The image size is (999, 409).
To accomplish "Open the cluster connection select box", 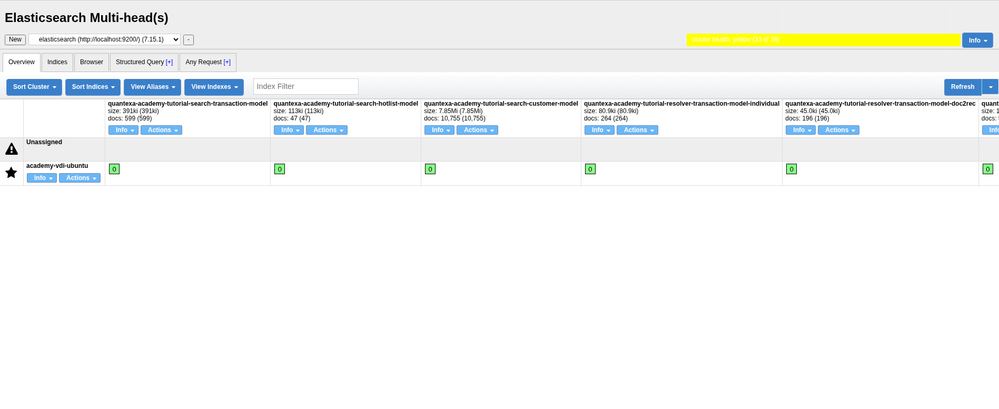I will tap(105, 39).
